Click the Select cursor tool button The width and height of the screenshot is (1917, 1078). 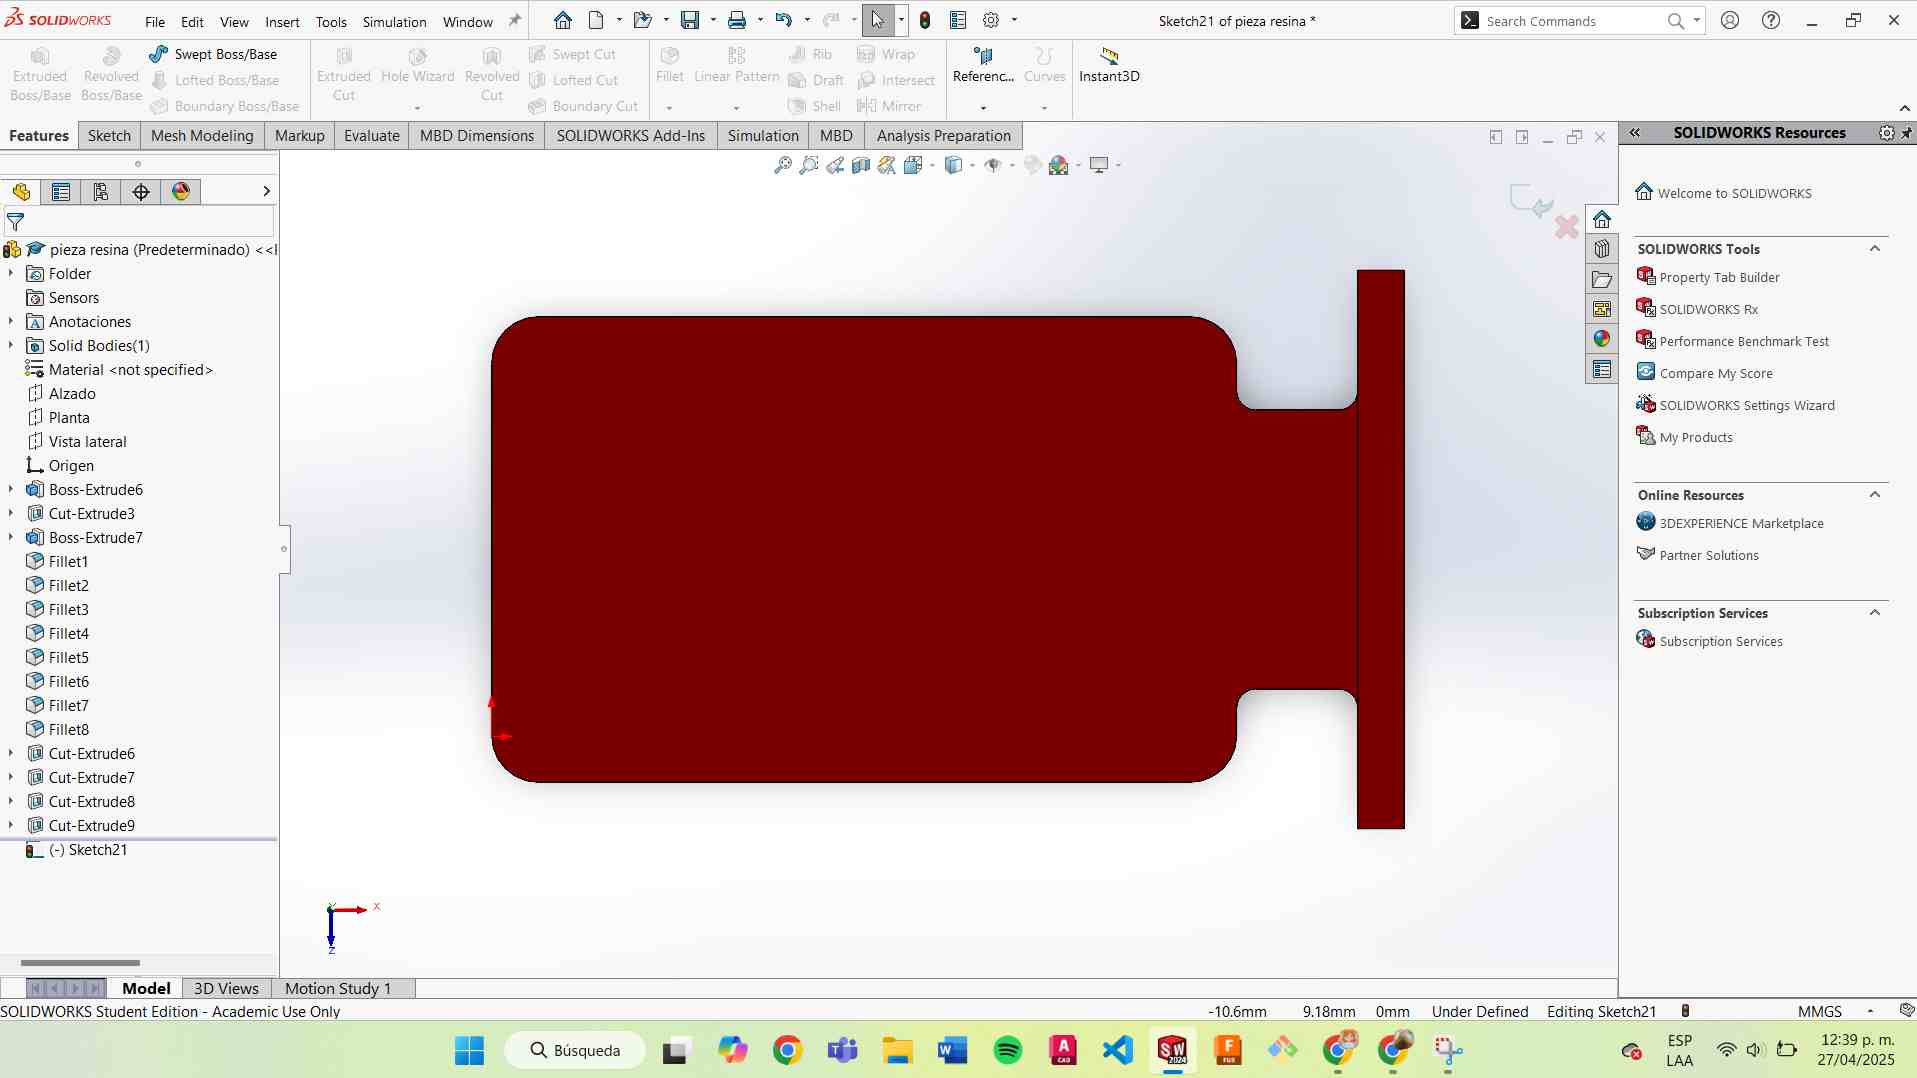(x=877, y=20)
